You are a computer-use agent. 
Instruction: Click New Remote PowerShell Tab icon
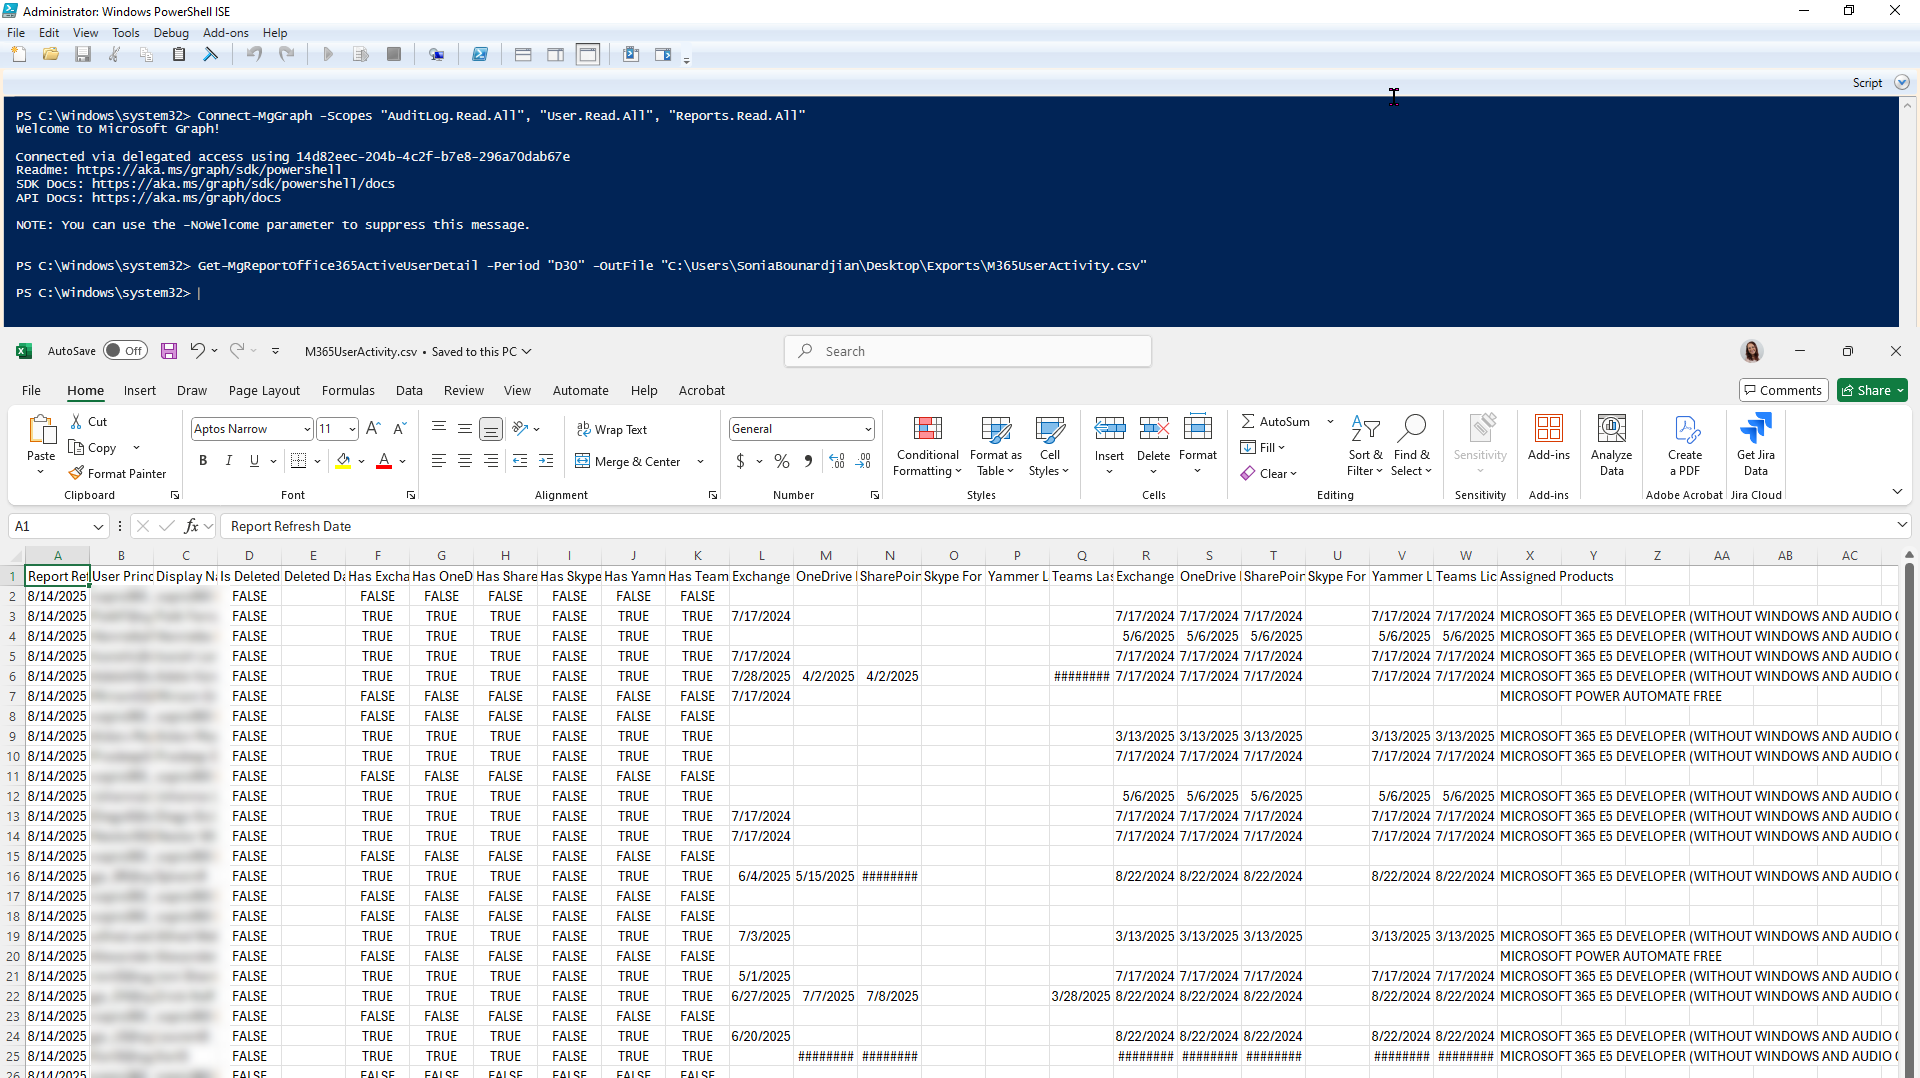437,55
